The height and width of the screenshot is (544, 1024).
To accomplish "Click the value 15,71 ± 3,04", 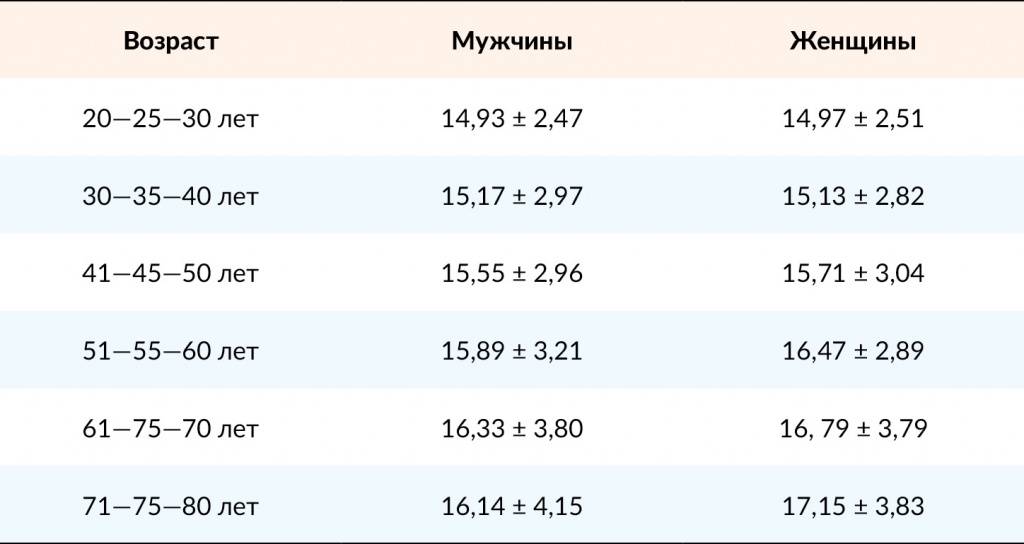I will pos(853,273).
